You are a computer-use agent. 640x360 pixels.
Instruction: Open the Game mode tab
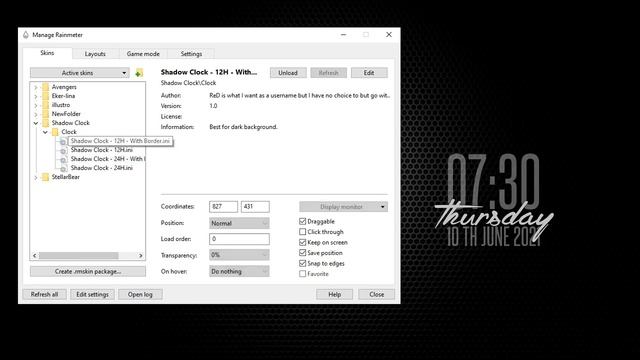tap(143, 54)
